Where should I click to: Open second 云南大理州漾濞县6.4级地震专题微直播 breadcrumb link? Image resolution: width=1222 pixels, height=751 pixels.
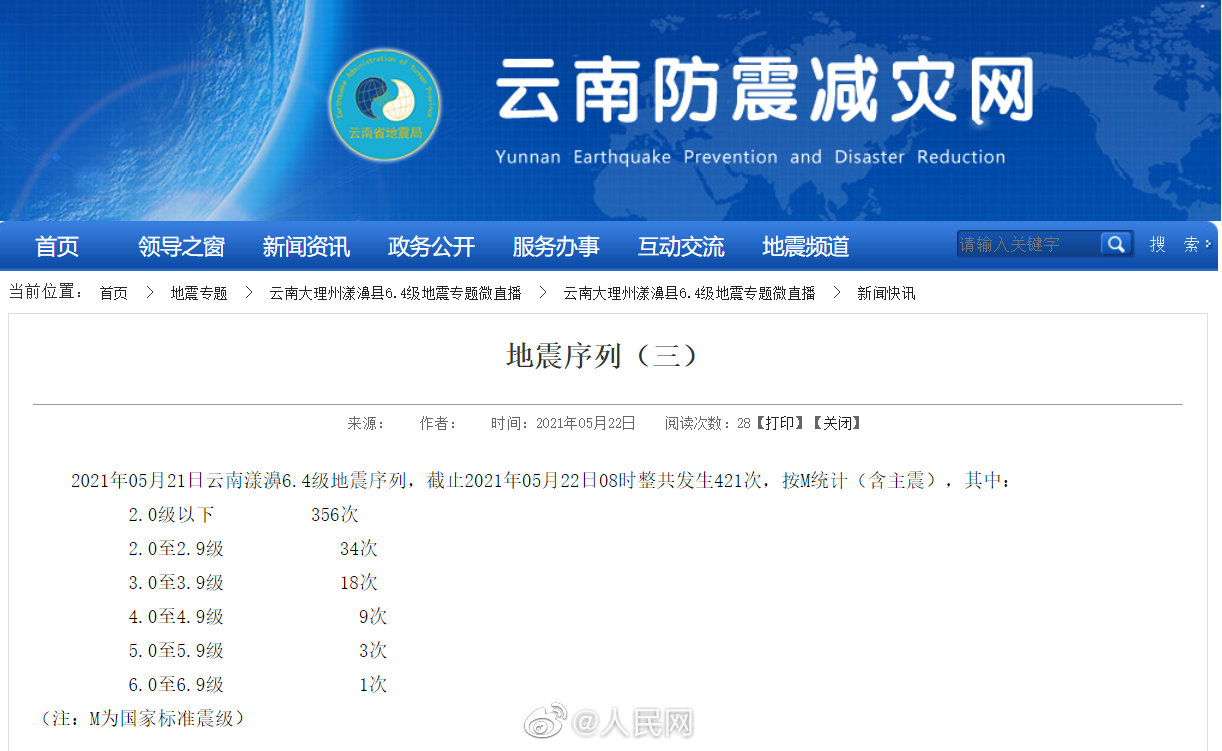[689, 293]
